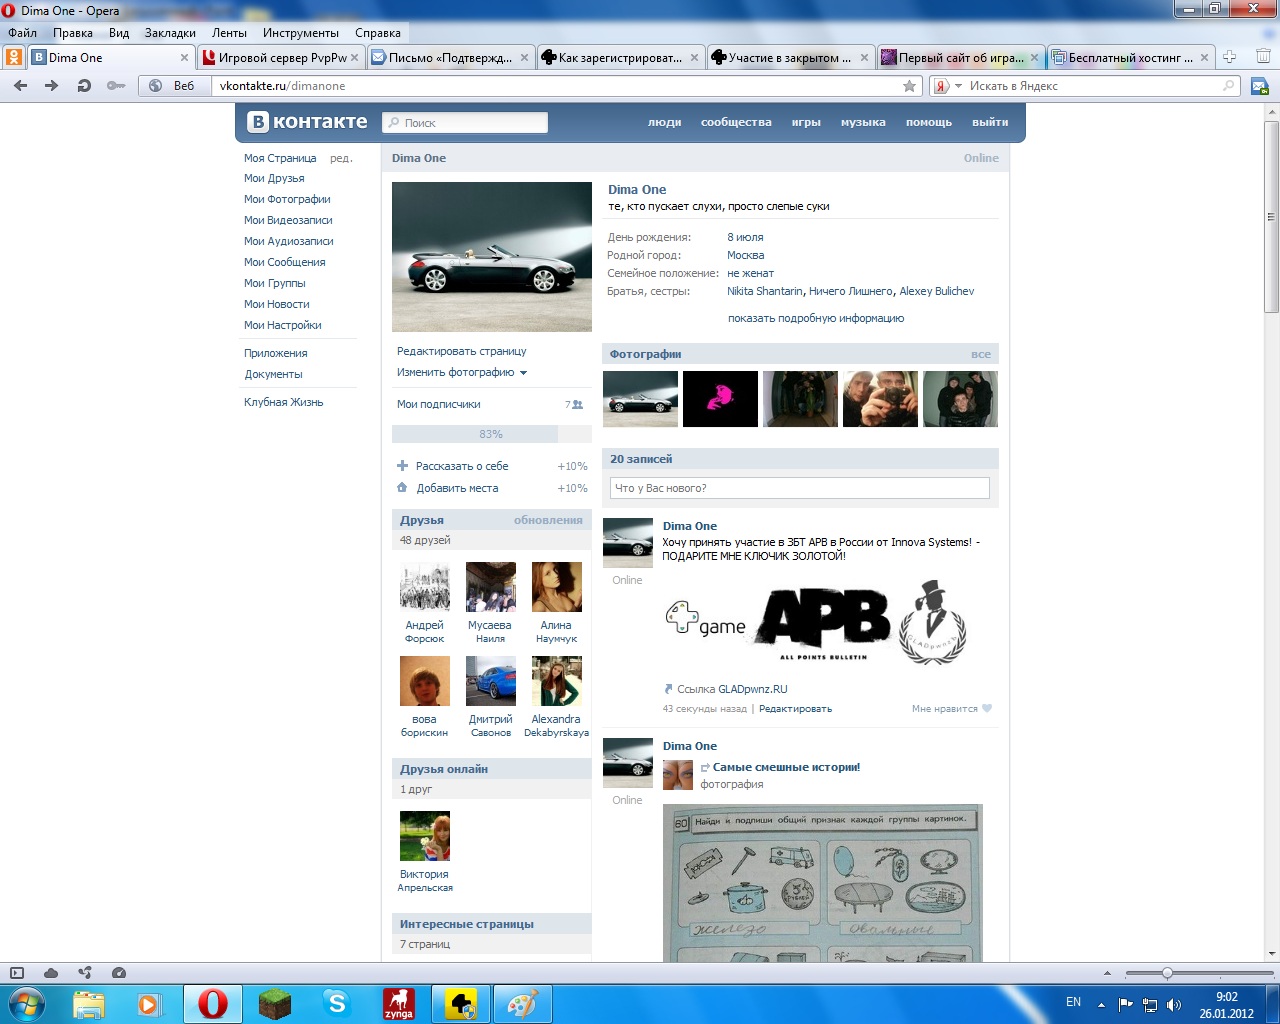Switch to the Игровой сервер PvpPw tab
Viewport: 1280px width, 1024px height.
click(x=281, y=58)
